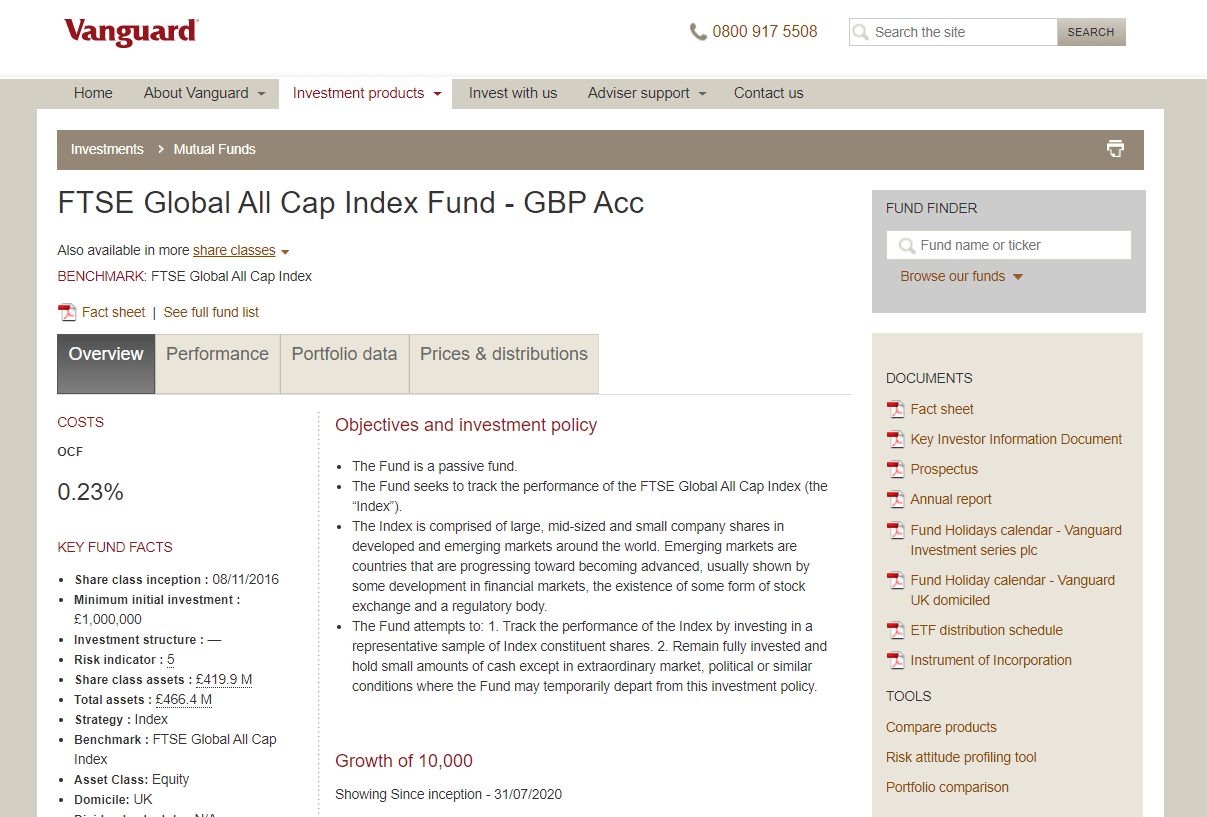Click the magnifier icon in the Fund Finder field
This screenshot has width=1207, height=817.
pos(907,246)
